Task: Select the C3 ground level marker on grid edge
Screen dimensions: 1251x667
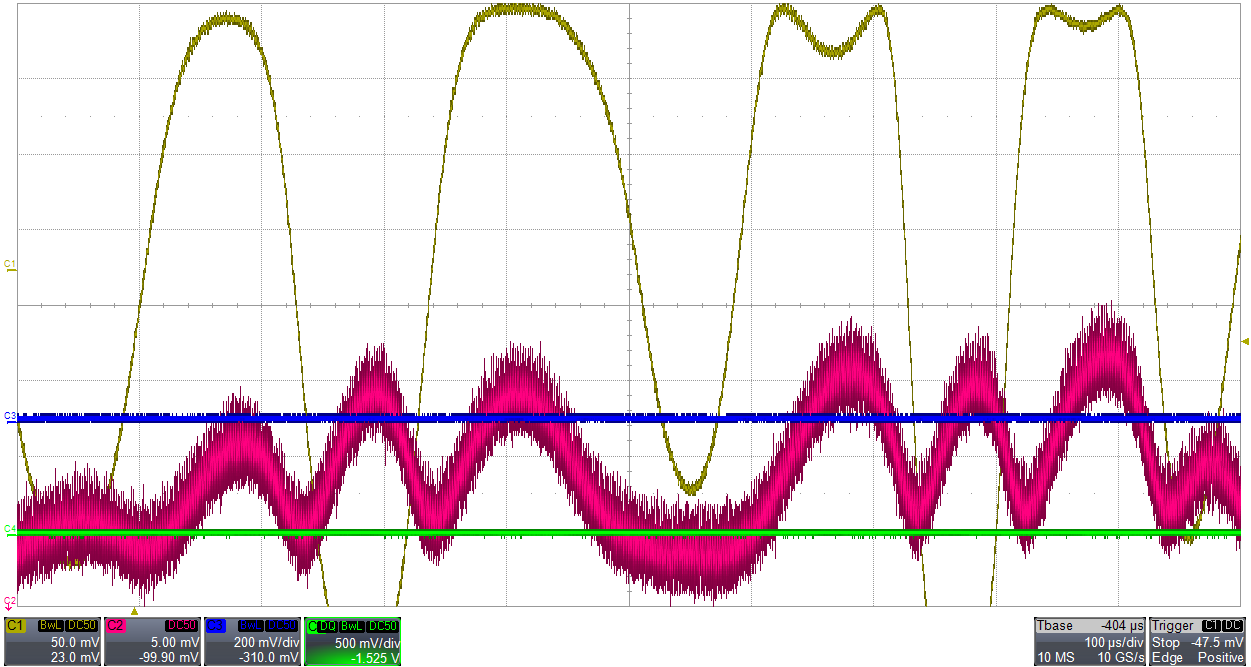Action: [10, 416]
